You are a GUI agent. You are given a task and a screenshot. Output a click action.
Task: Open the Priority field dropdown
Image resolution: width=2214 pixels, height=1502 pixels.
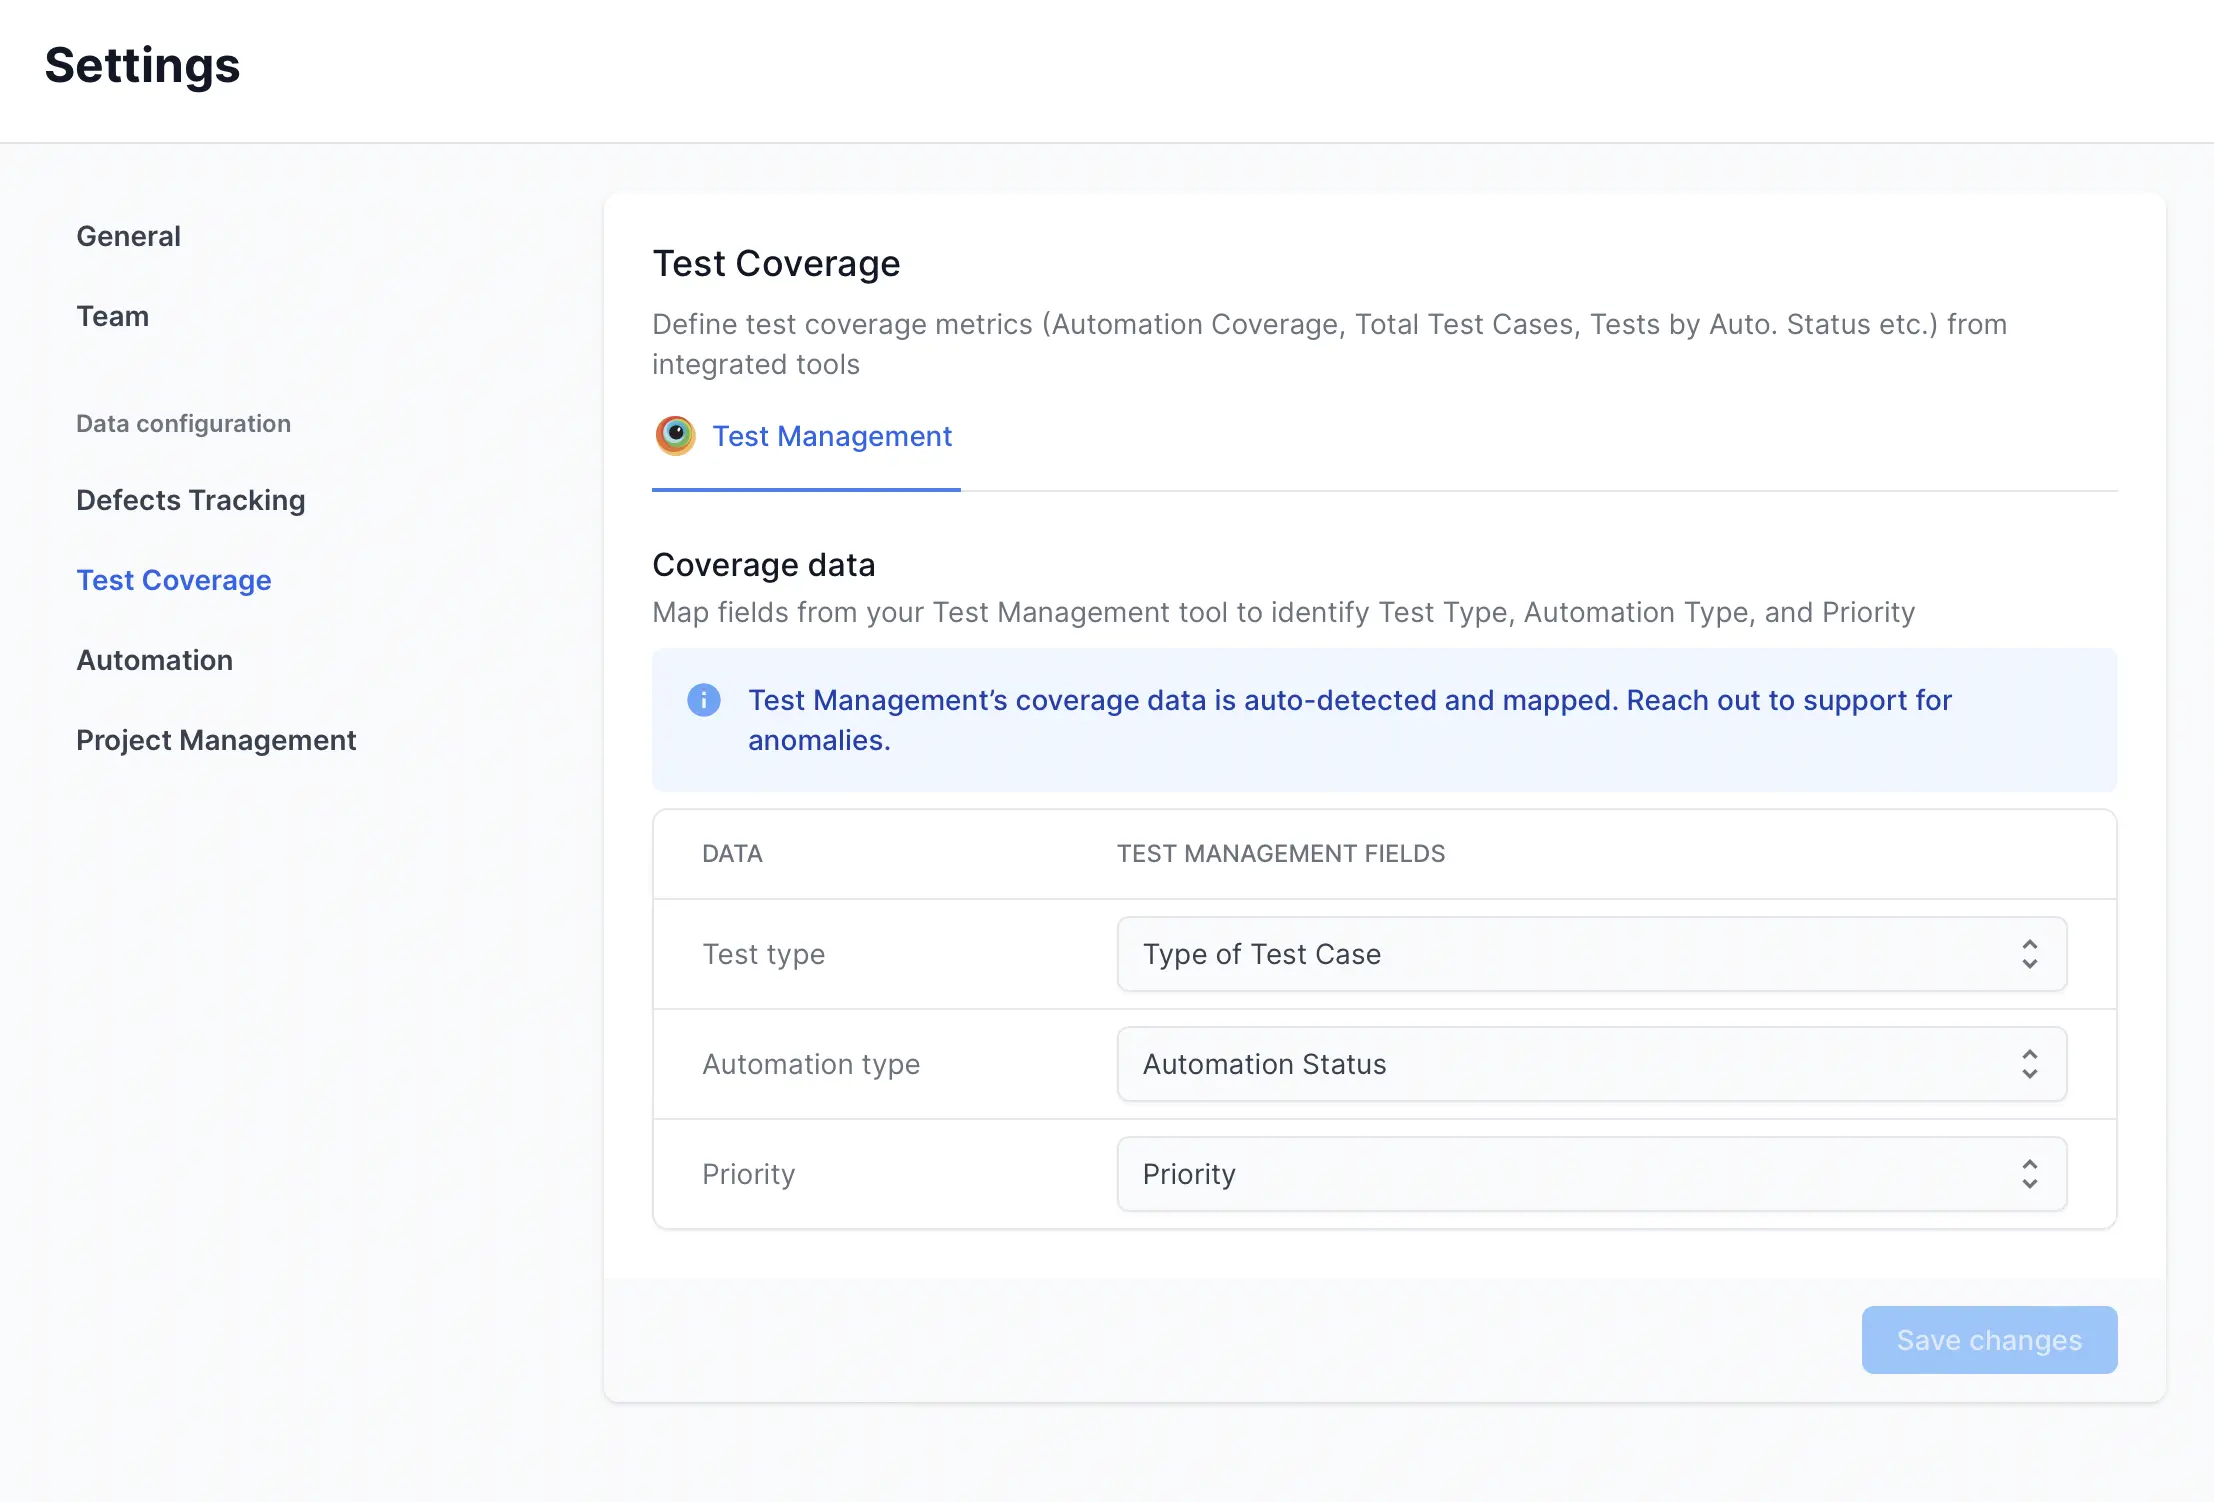pyautogui.click(x=1590, y=1174)
